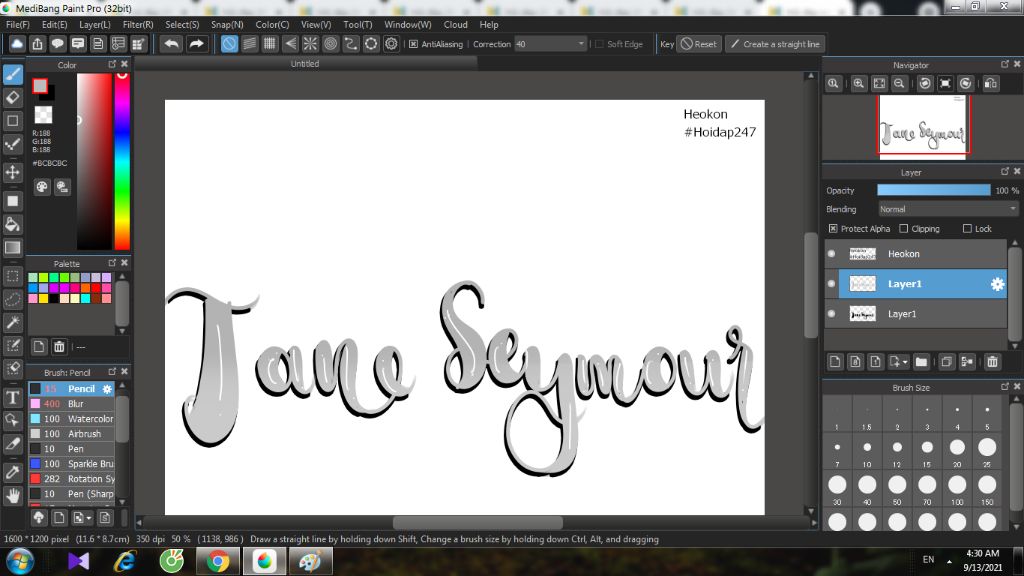Screen dimensions: 1024x576
Task: Select the Bucket fill tool
Action: coord(12,225)
